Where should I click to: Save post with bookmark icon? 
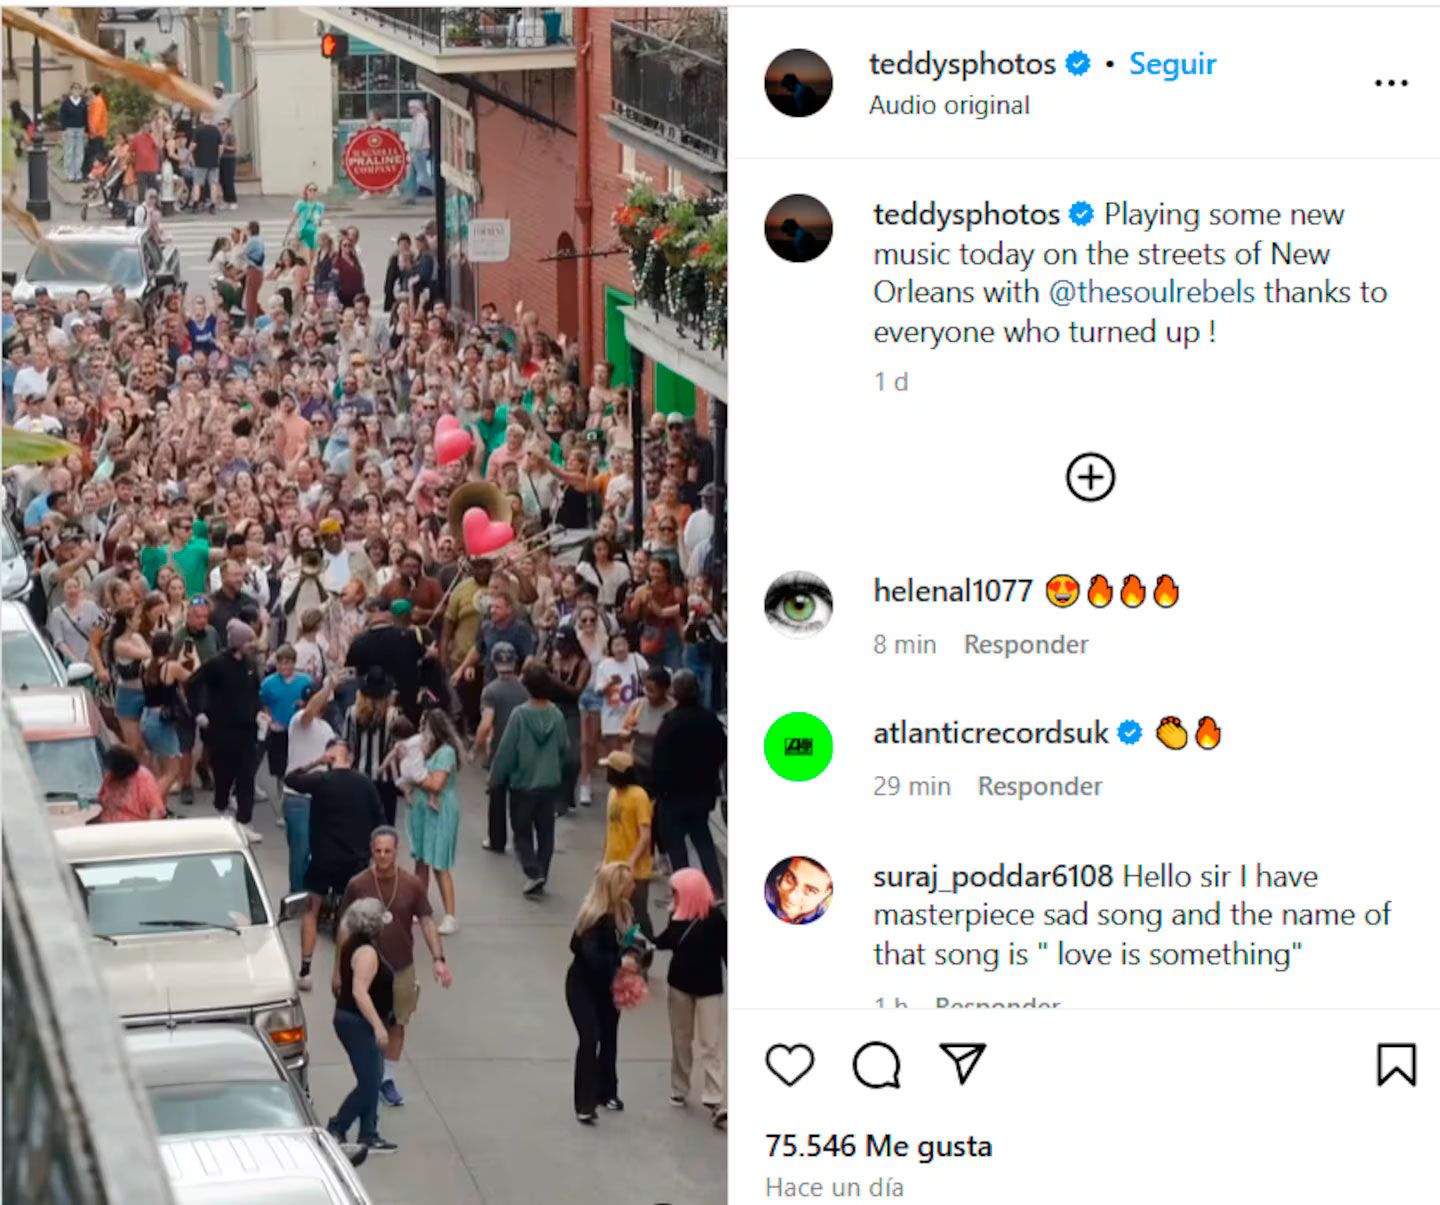tap(1396, 1064)
